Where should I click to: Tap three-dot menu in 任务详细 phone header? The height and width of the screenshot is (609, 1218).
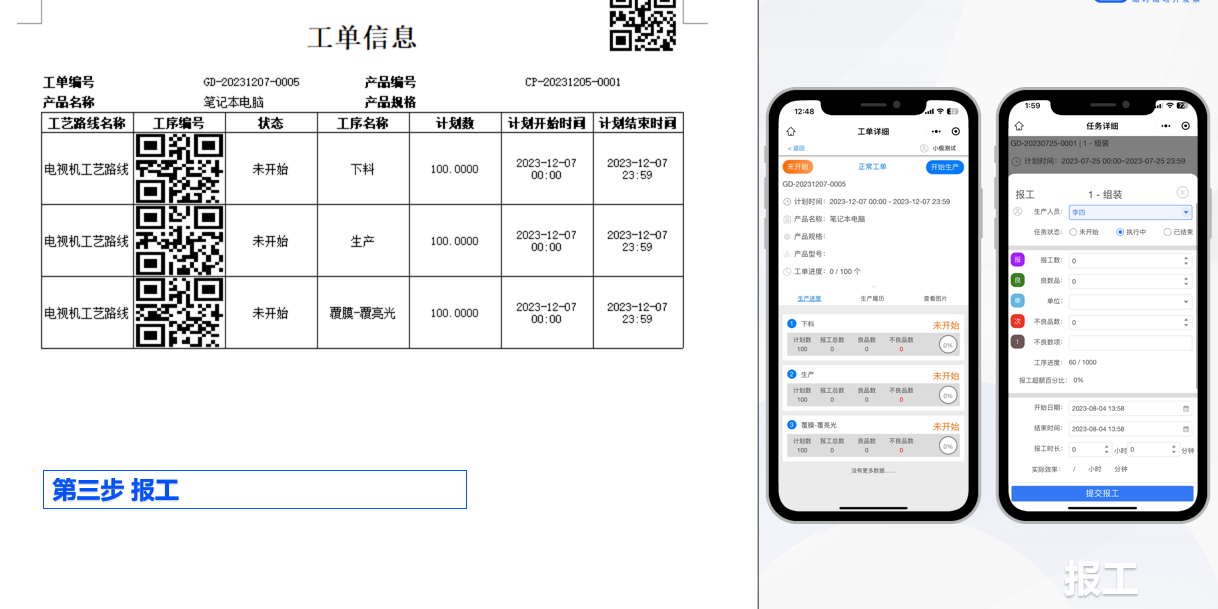(1165, 126)
